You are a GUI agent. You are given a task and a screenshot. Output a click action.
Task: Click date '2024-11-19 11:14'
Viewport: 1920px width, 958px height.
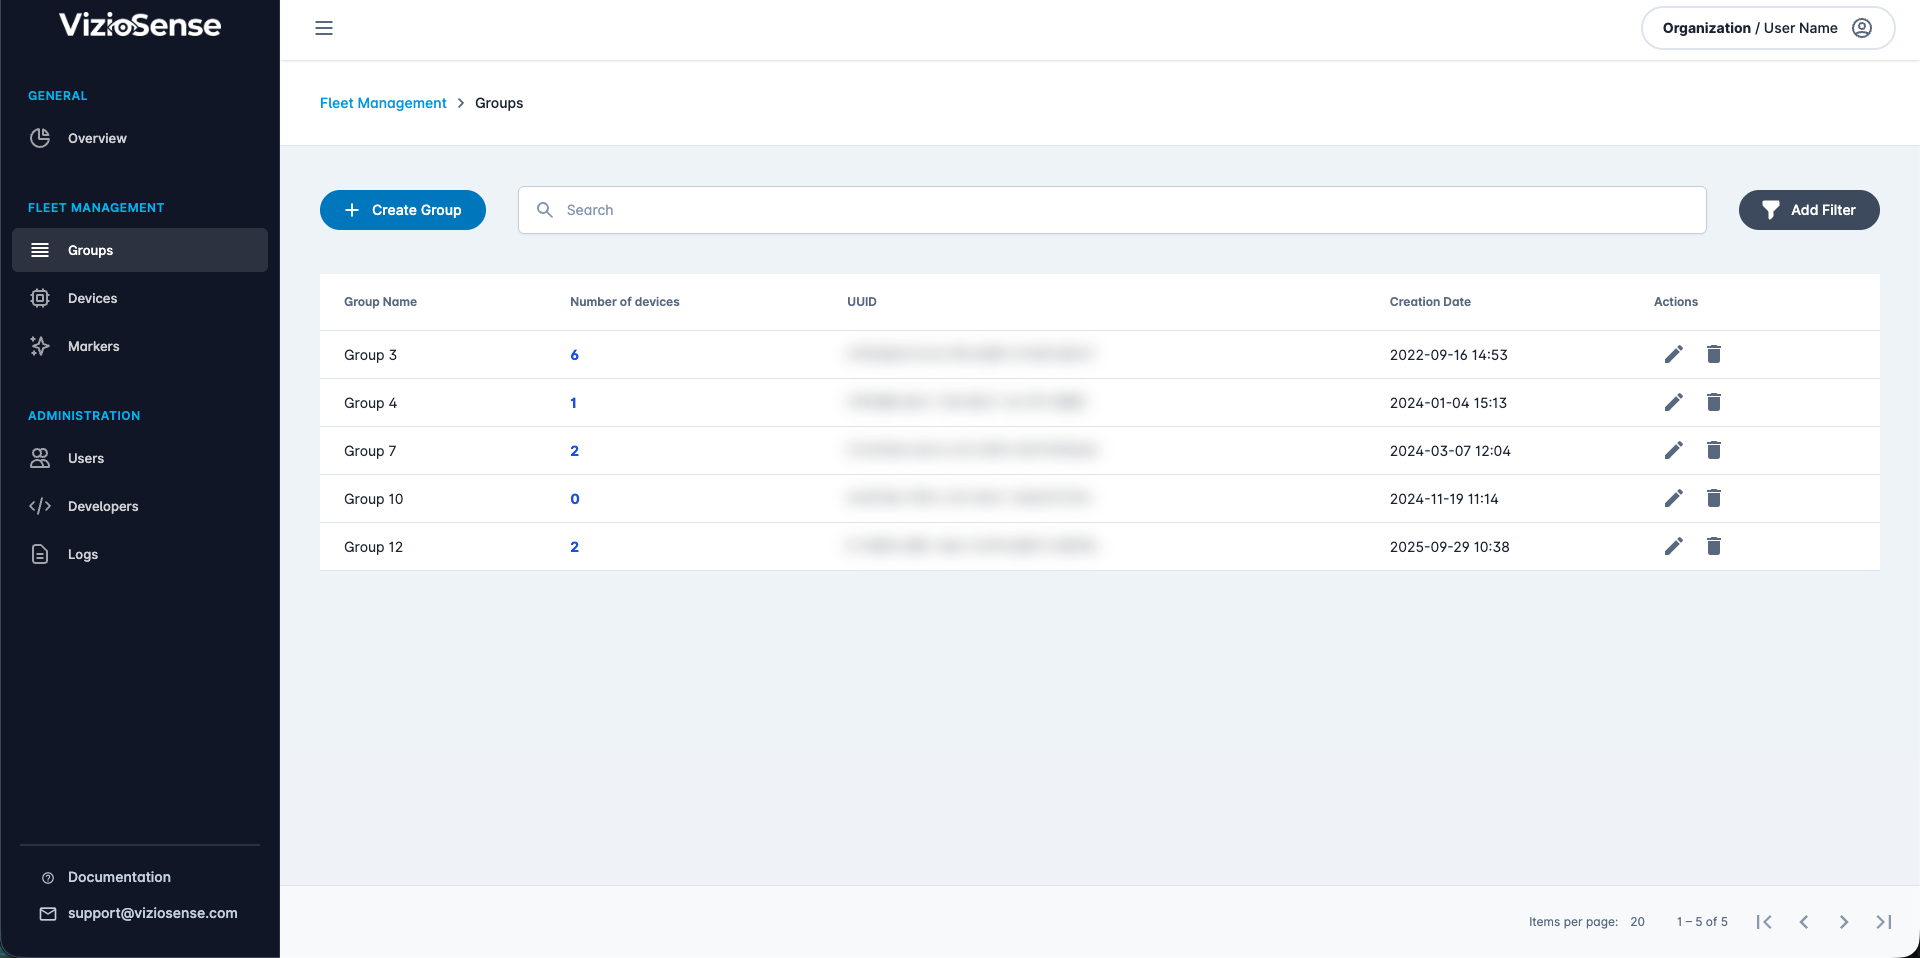point(1444,499)
